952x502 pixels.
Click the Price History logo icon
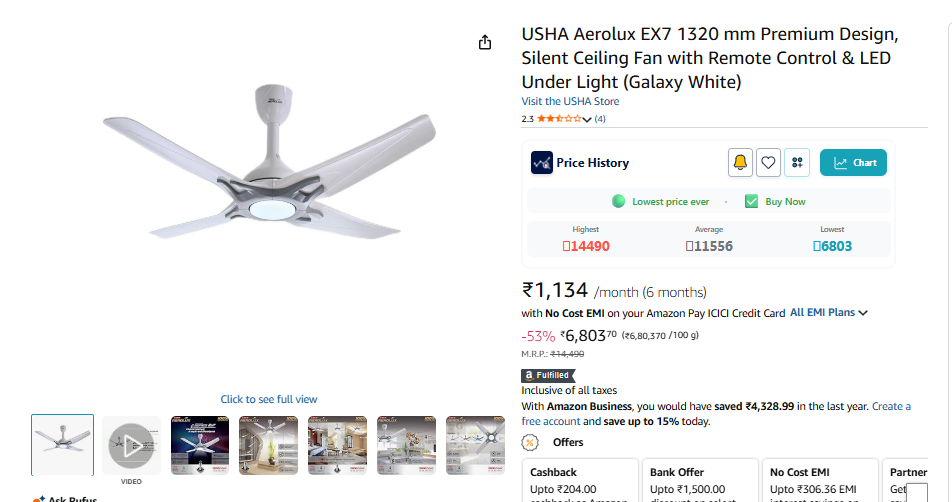tap(542, 163)
